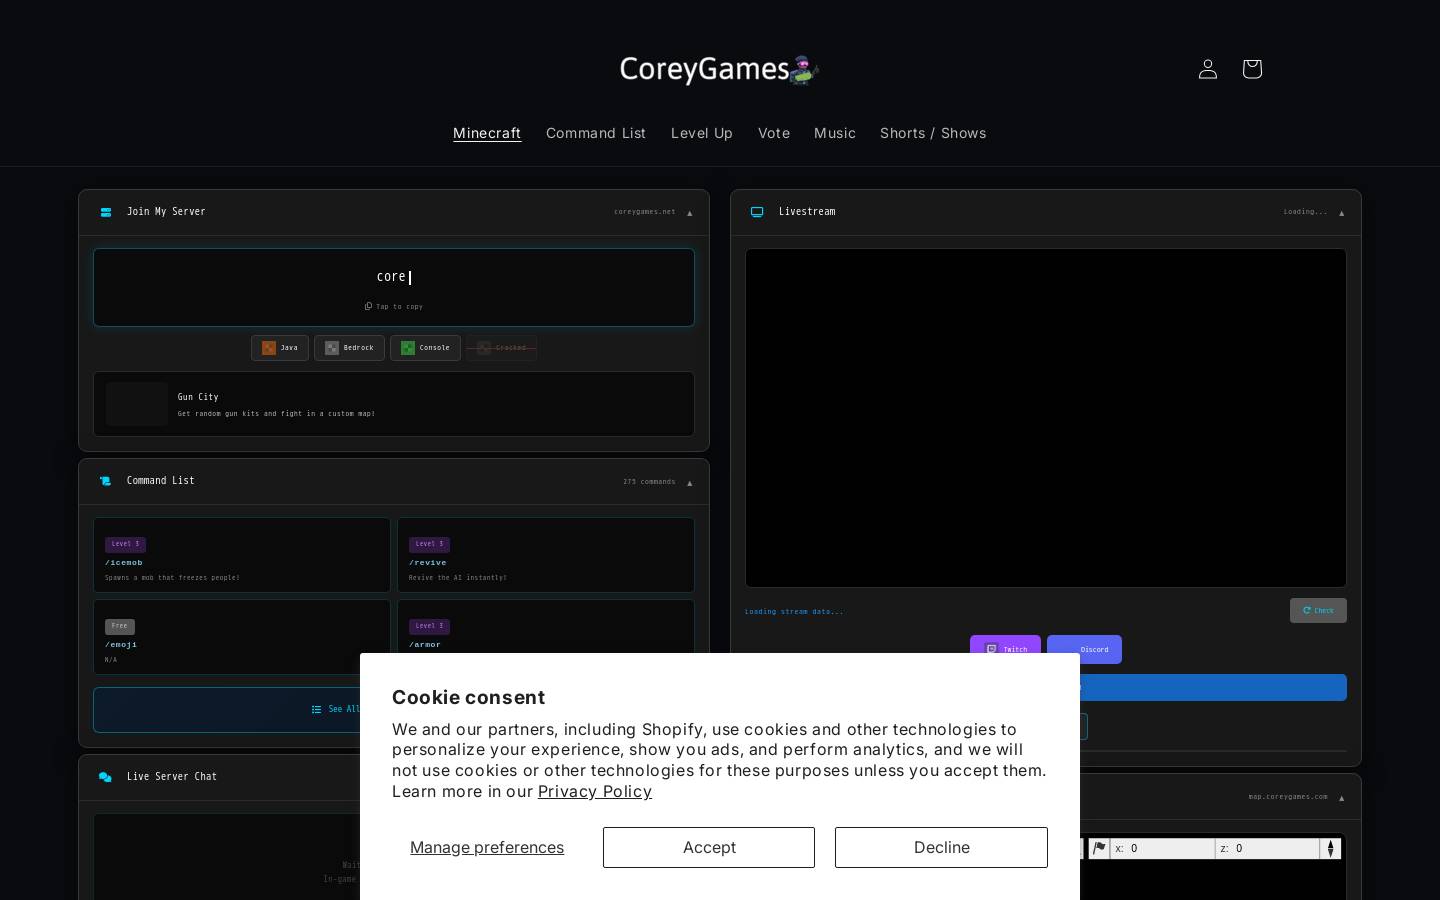Screen dimensions: 1440x900
Task: Open the /icemob command card
Action: pyautogui.click(x=242, y=555)
